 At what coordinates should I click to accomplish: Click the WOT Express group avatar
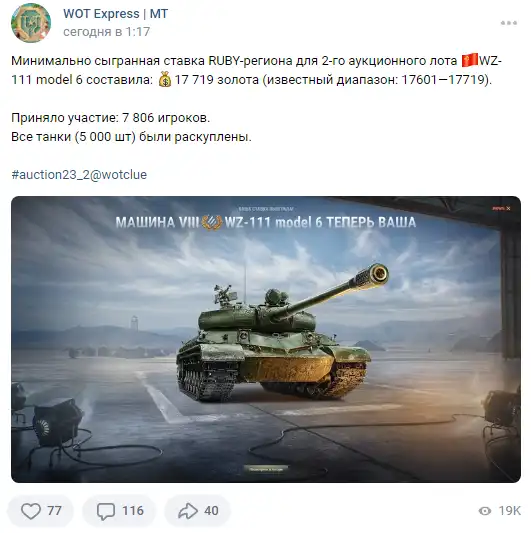(x=31, y=23)
